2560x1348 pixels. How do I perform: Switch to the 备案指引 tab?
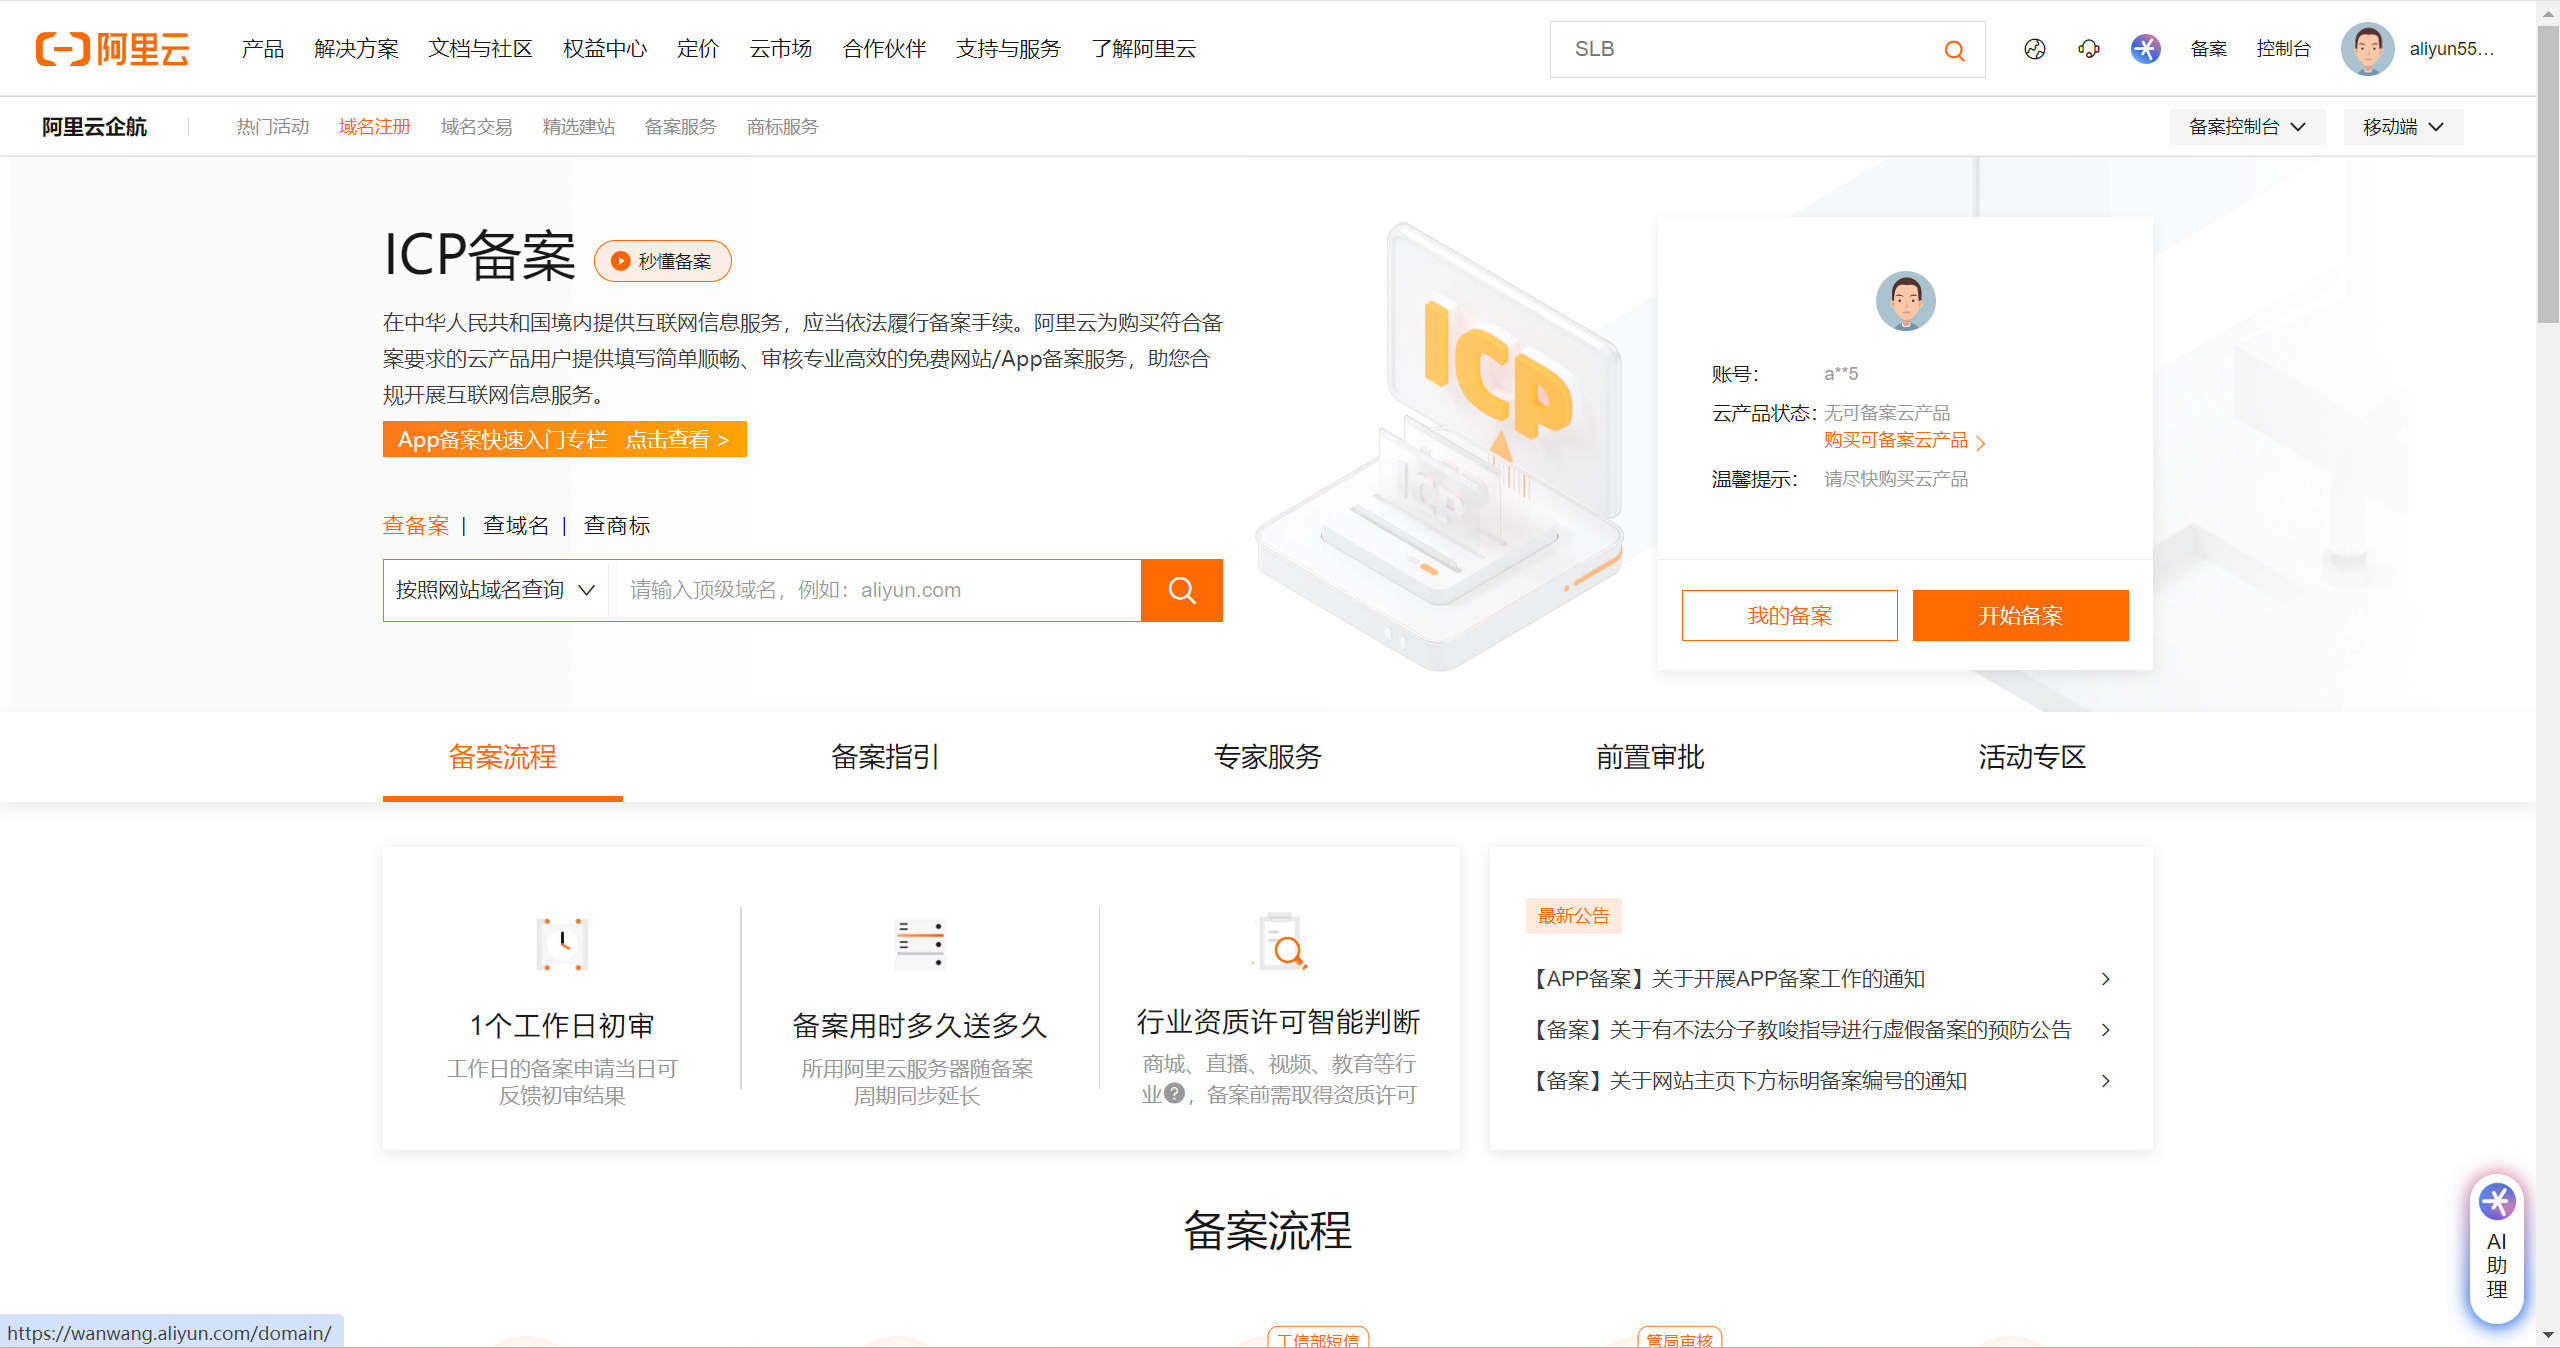884,757
